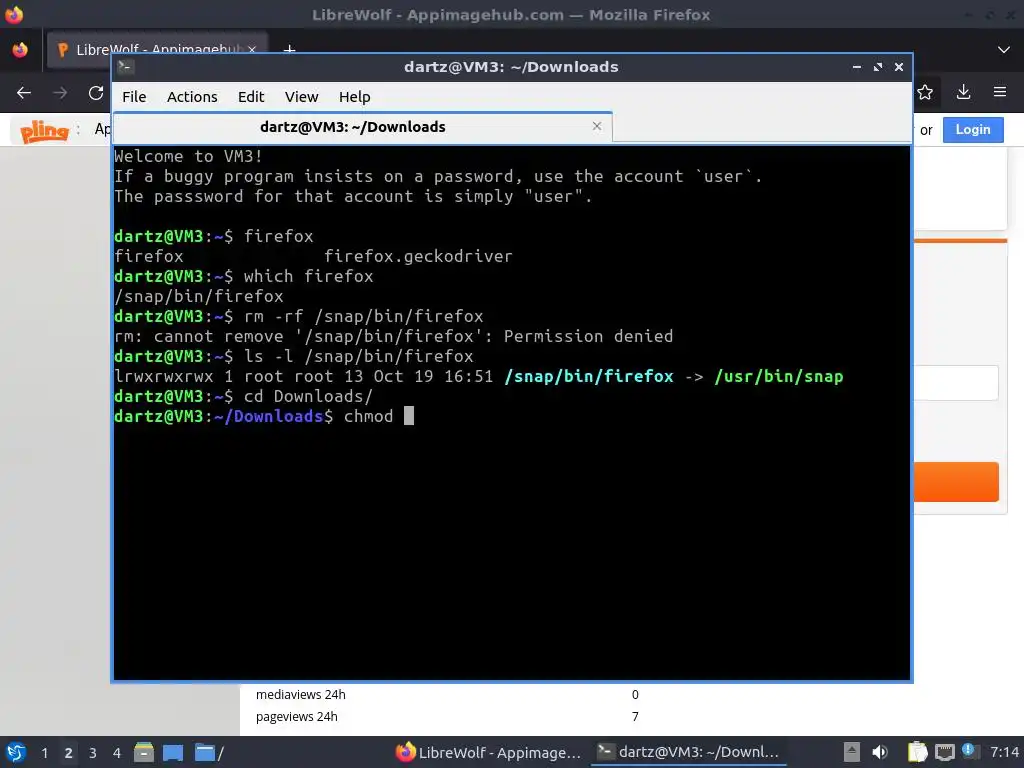This screenshot has width=1024, height=768.
Task: Open the file manager launcher on taskbar
Action: [x=144, y=752]
